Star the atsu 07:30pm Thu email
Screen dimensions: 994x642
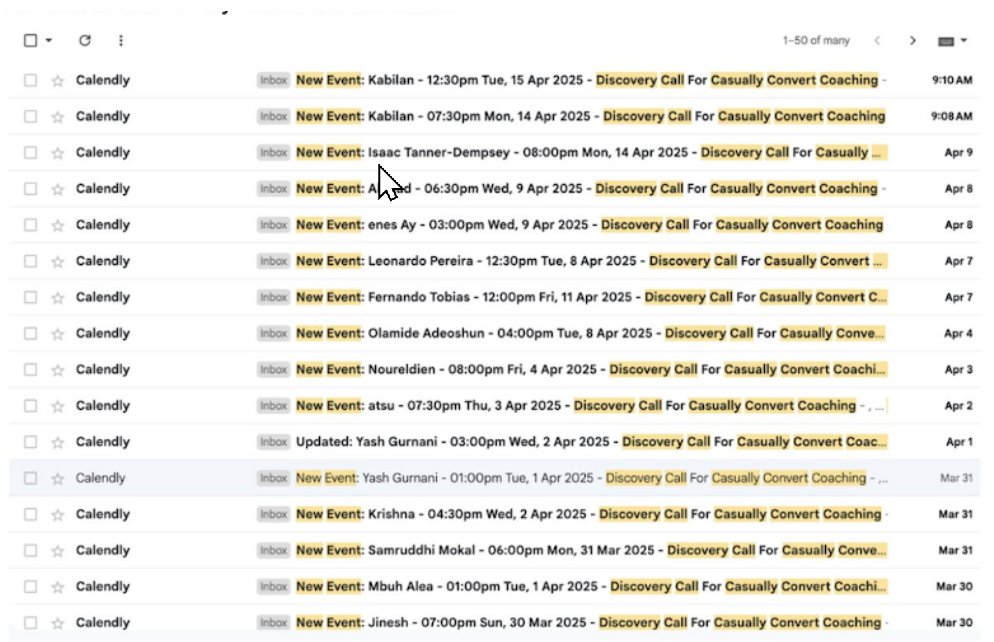click(58, 406)
